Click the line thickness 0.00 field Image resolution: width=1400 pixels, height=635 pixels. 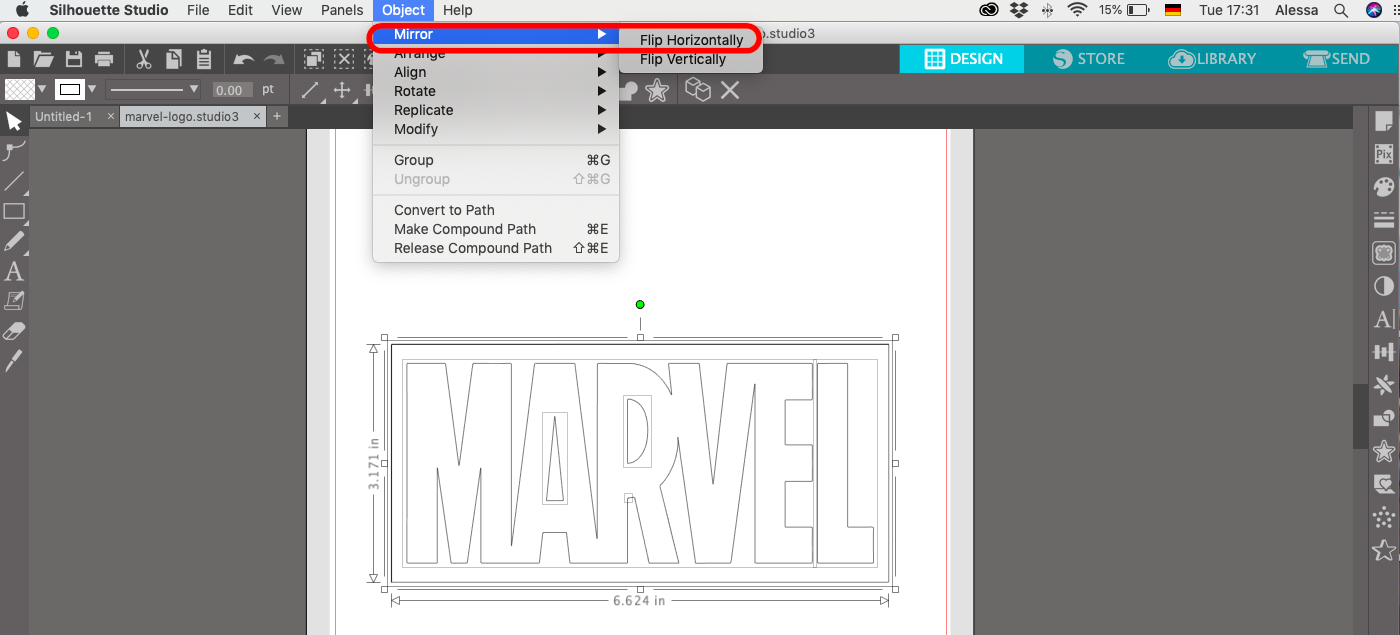[233, 90]
